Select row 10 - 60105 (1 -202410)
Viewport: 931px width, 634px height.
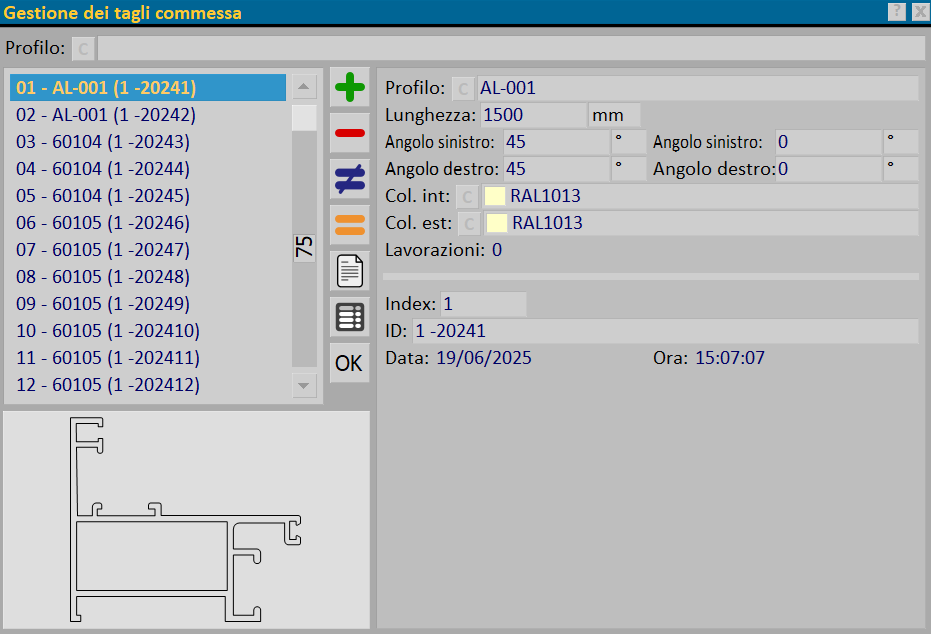tap(148, 331)
